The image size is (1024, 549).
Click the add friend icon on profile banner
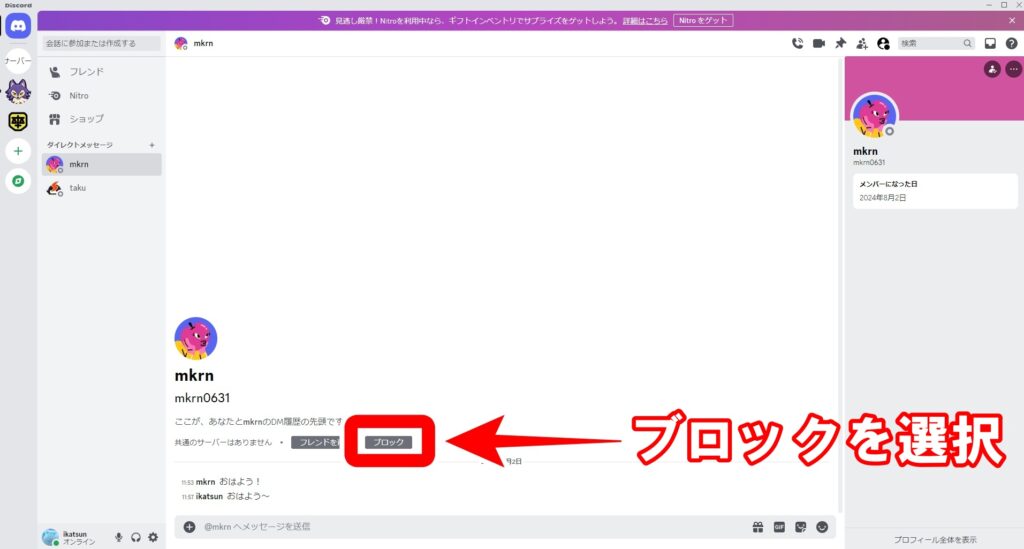click(x=992, y=69)
